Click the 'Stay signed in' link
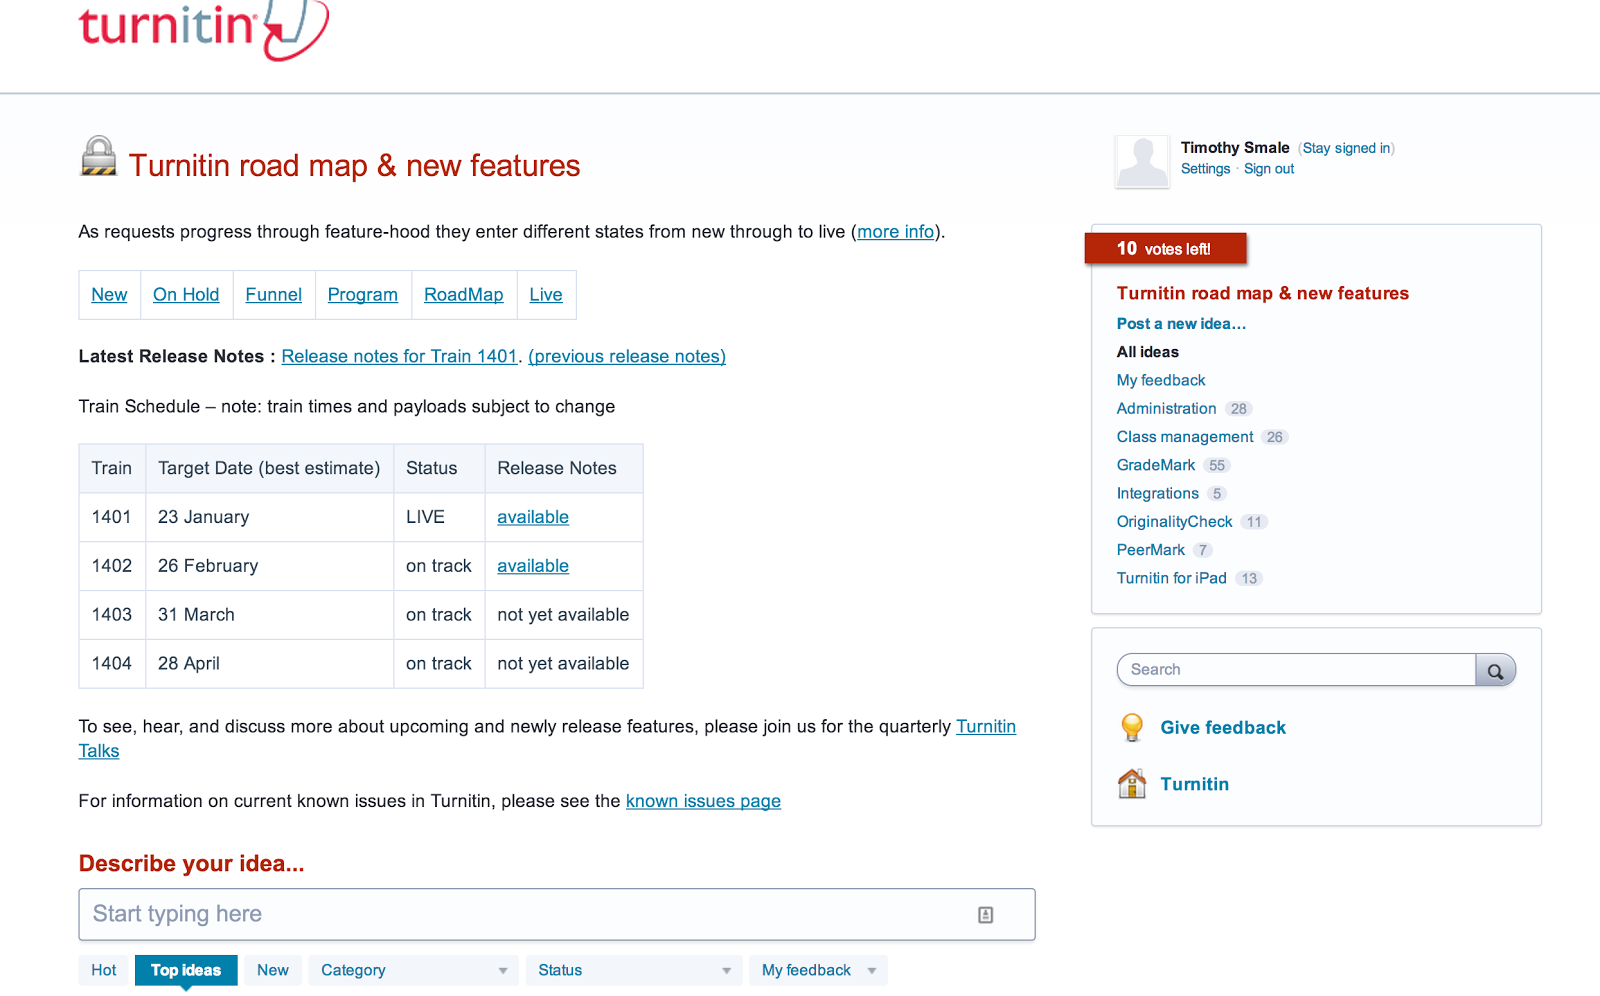 pyautogui.click(x=1347, y=148)
